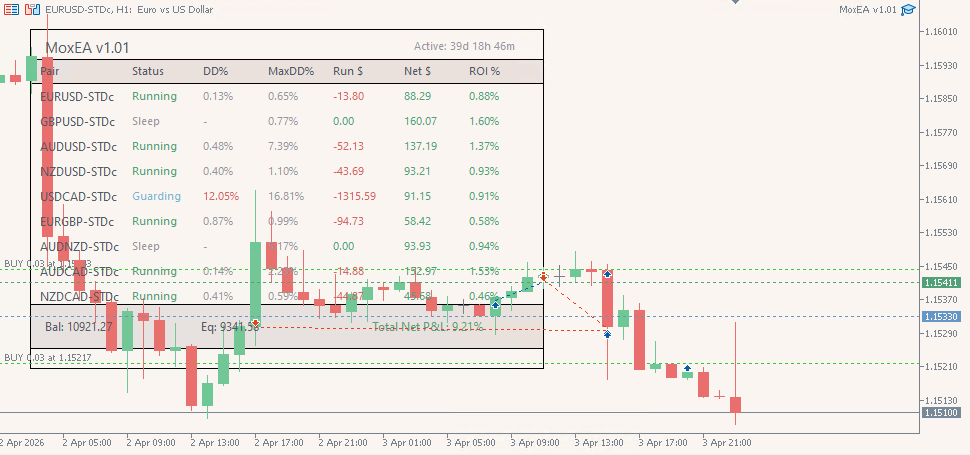Click the ROI % column header
Screen dimensions: 970x455
[x=484, y=72]
